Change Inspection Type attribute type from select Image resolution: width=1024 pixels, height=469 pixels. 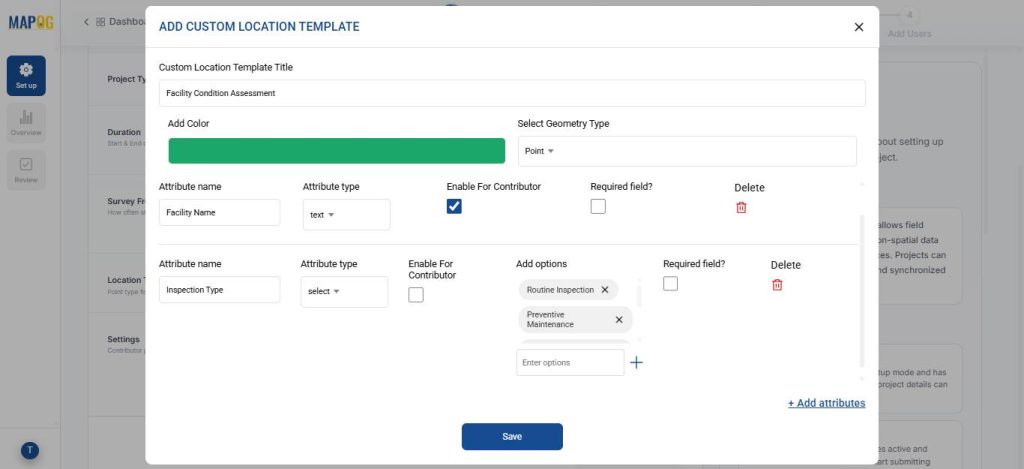(x=344, y=291)
